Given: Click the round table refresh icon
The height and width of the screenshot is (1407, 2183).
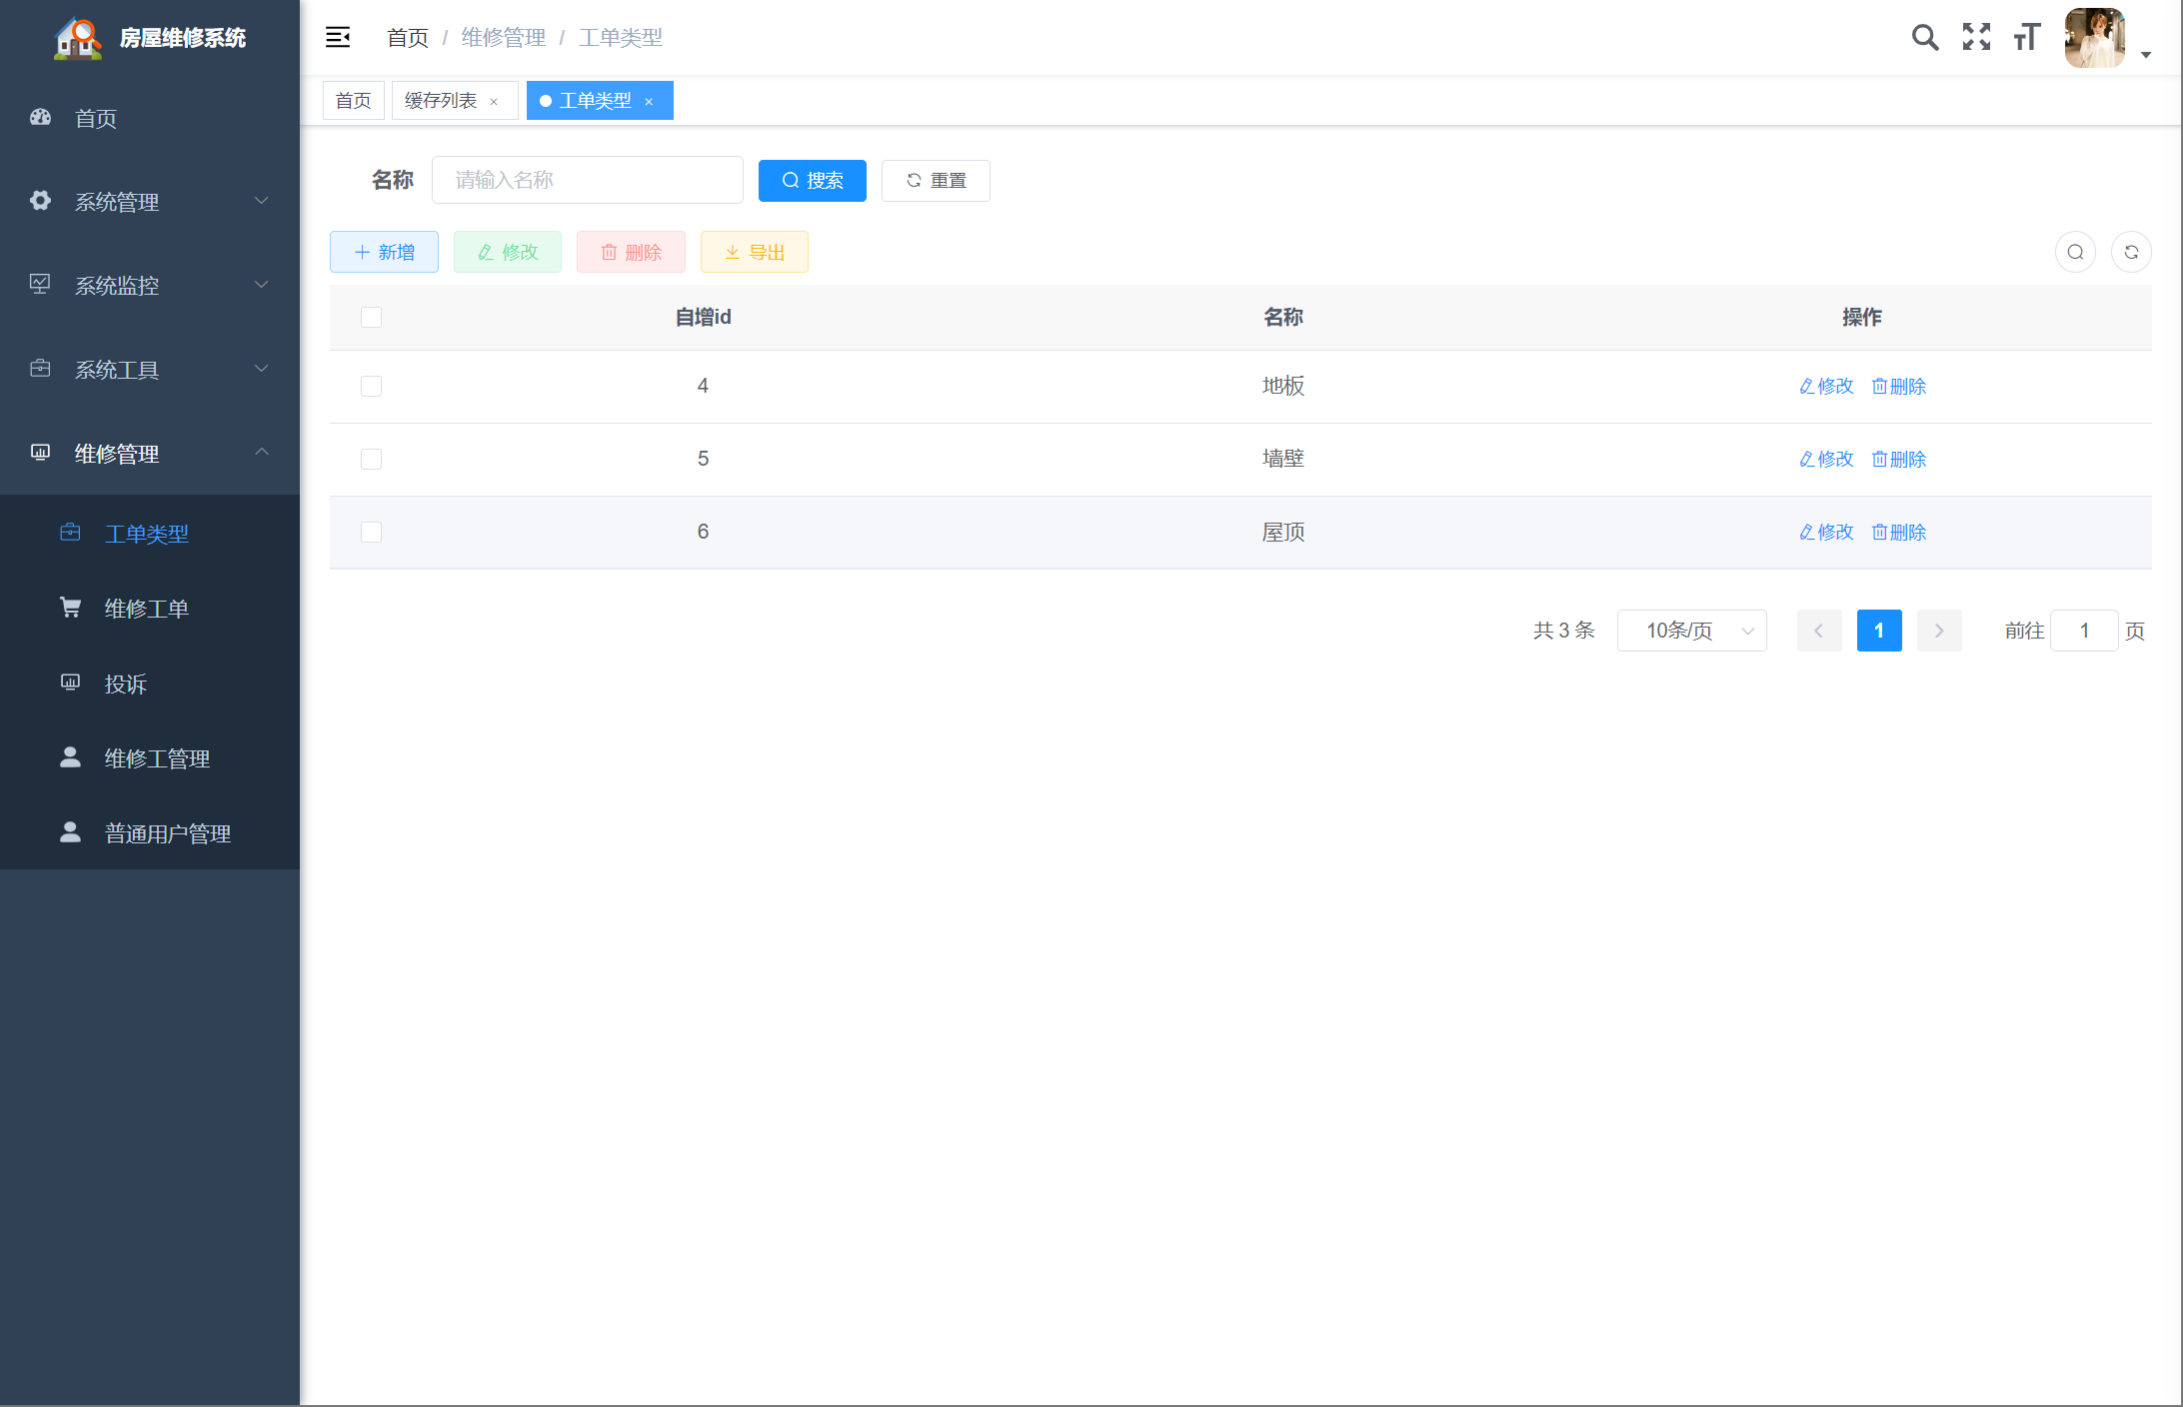Looking at the screenshot, I should [x=2131, y=252].
